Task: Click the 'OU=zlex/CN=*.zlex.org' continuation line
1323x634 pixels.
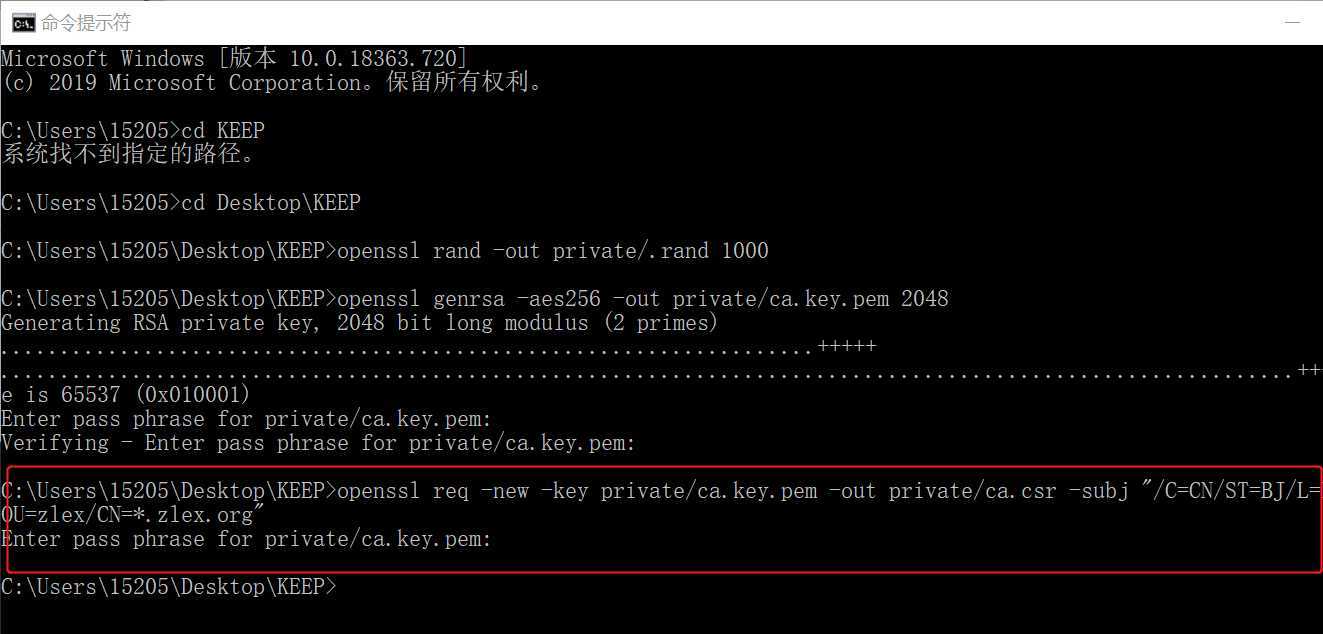Action: 133,515
